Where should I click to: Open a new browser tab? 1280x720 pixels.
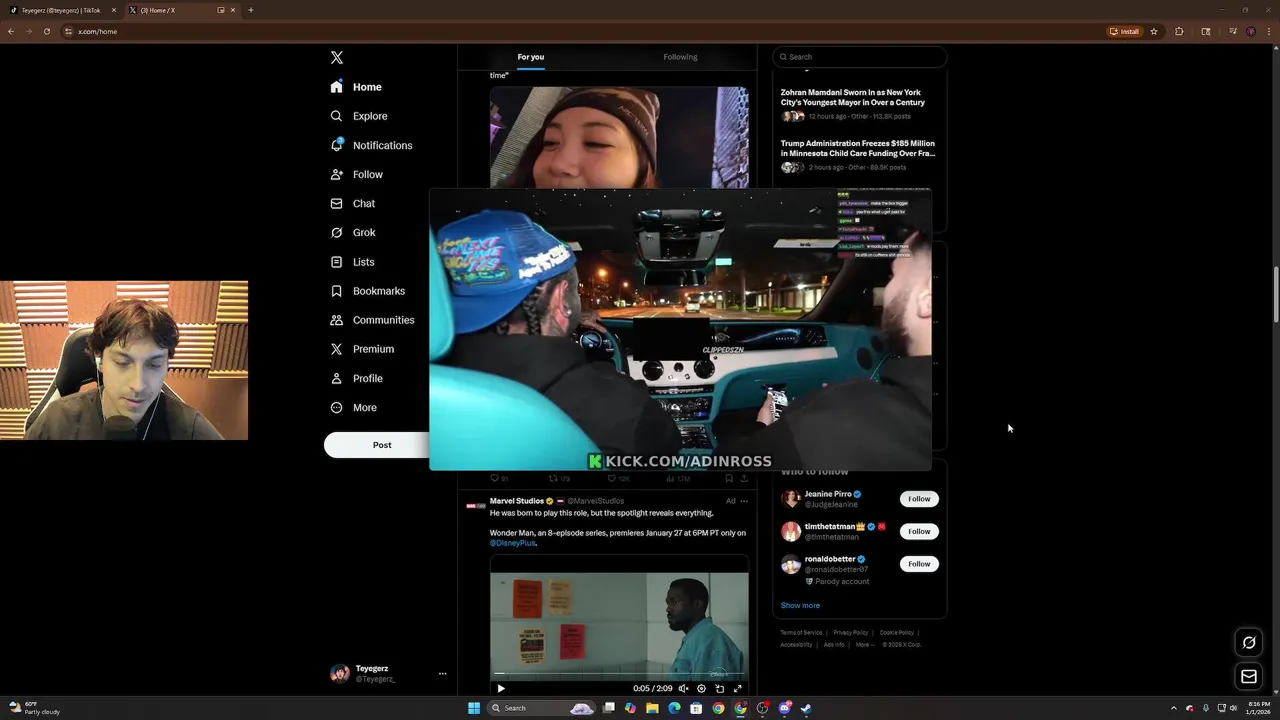point(250,10)
